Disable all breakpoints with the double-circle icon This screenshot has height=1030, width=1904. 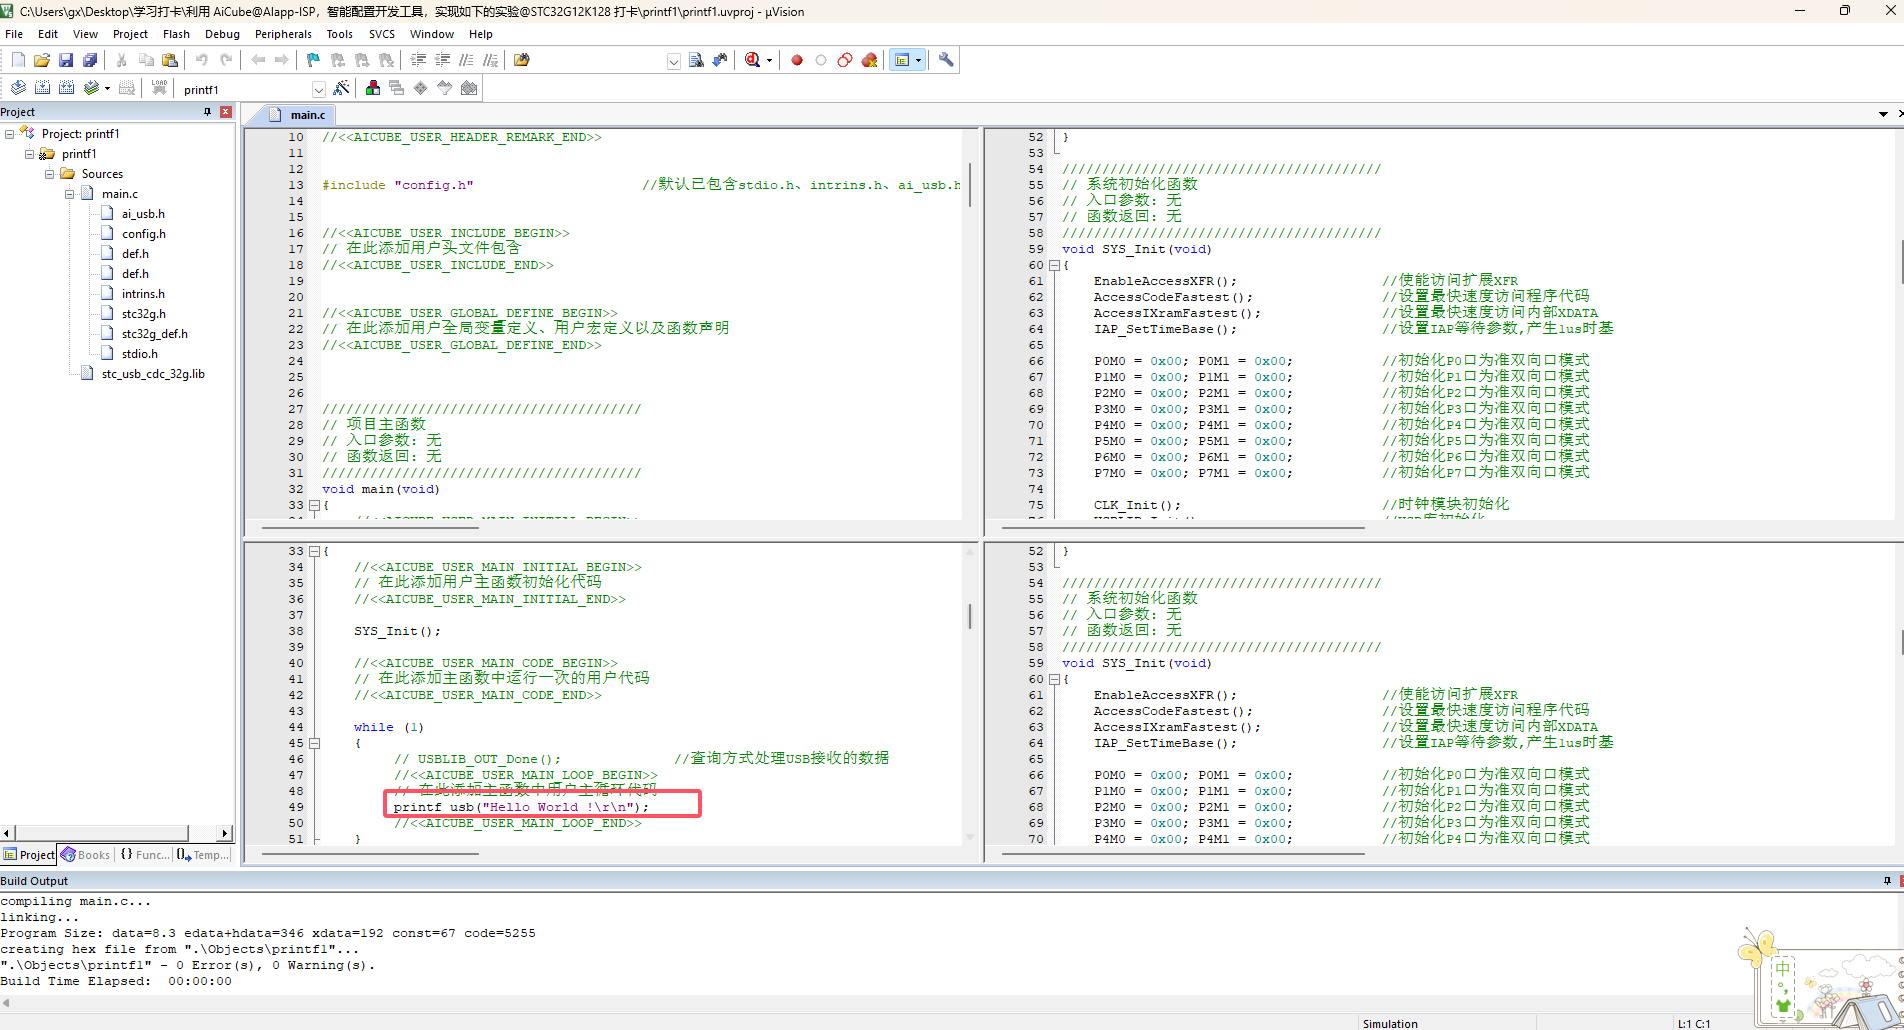click(845, 60)
